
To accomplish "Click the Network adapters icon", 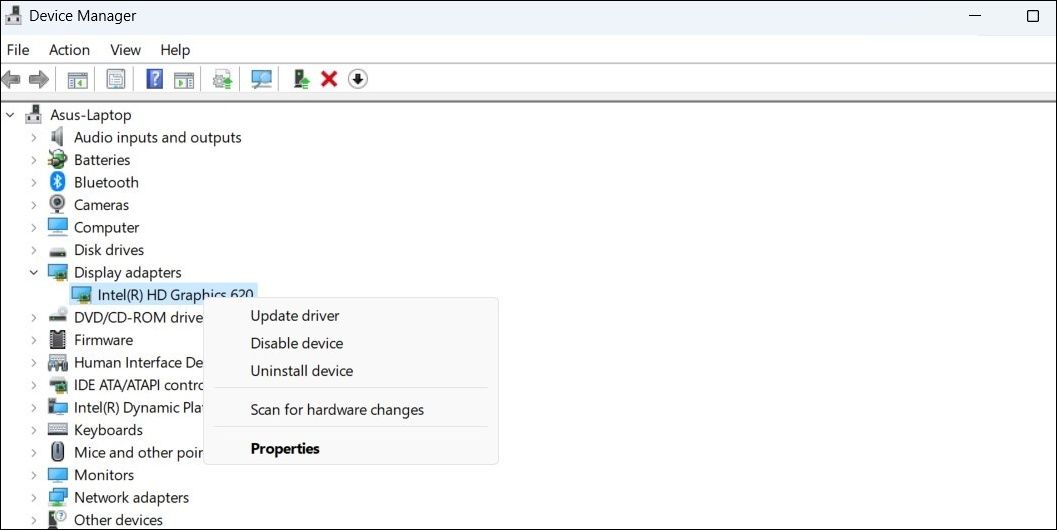I will [x=57, y=498].
